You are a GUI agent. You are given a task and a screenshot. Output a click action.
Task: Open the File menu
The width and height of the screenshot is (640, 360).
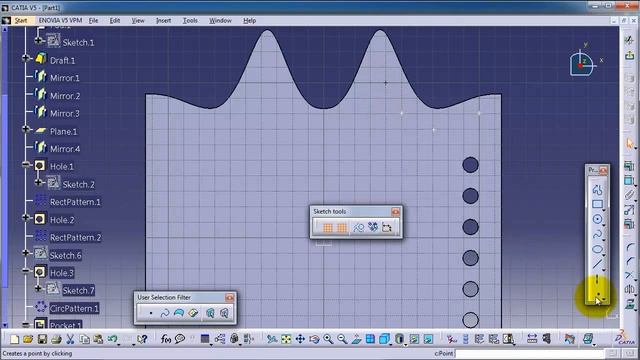tap(93, 20)
